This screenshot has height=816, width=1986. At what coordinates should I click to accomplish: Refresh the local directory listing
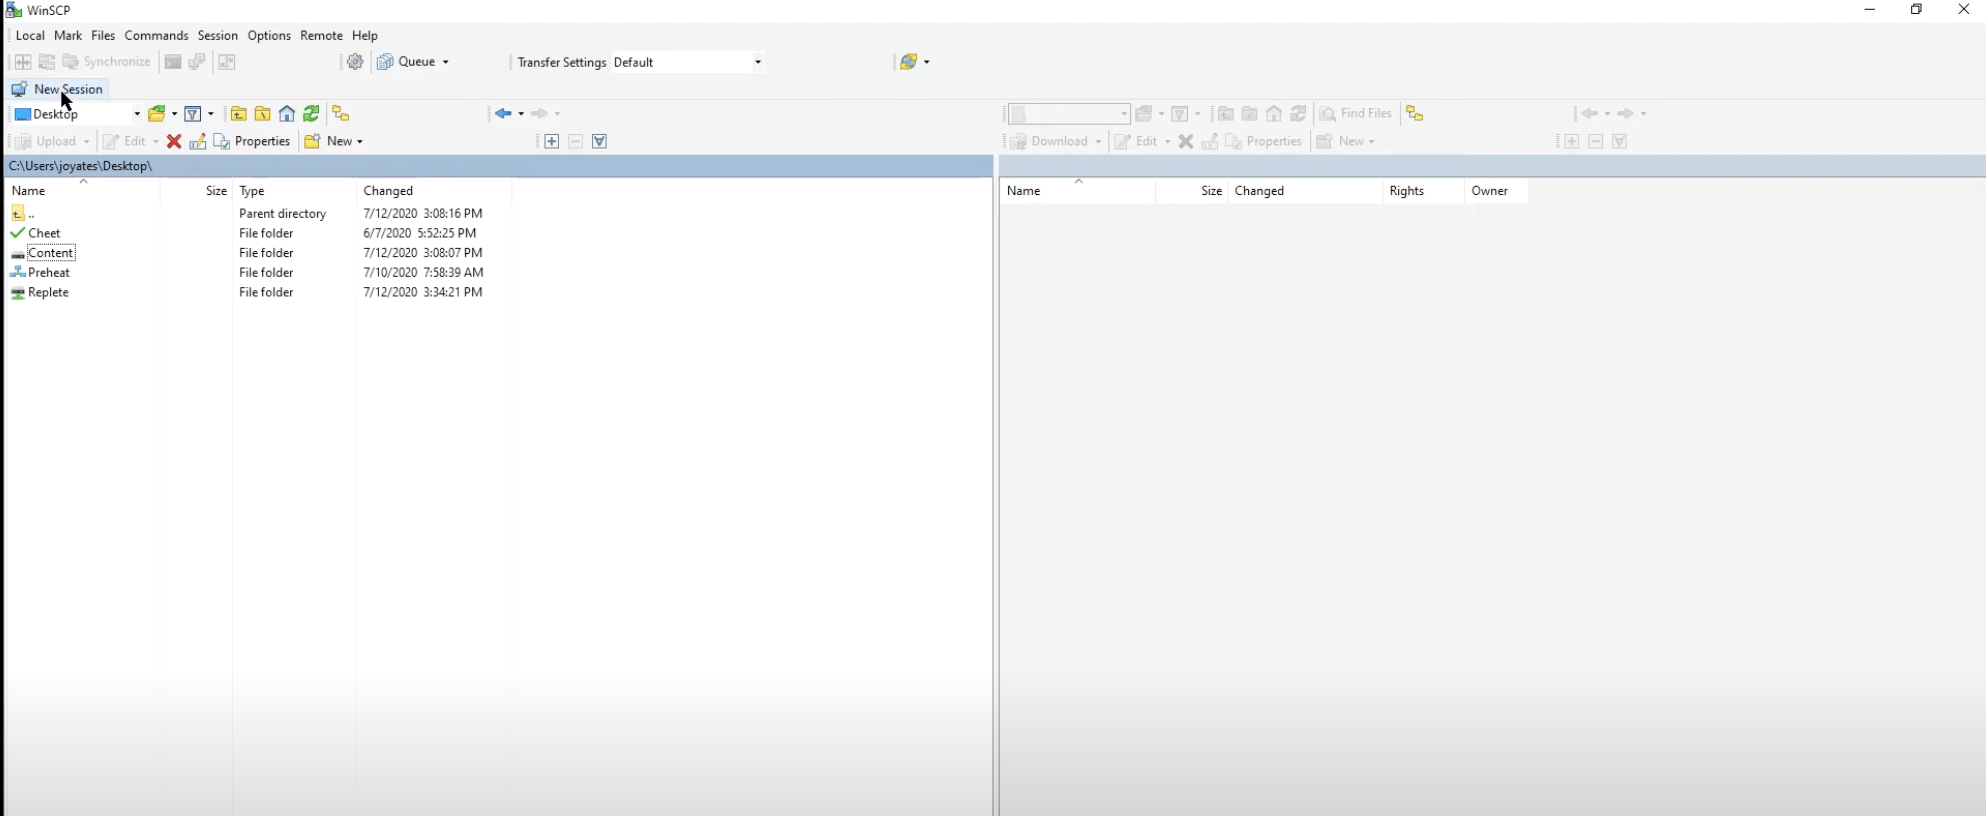pyautogui.click(x=312, y=114)
